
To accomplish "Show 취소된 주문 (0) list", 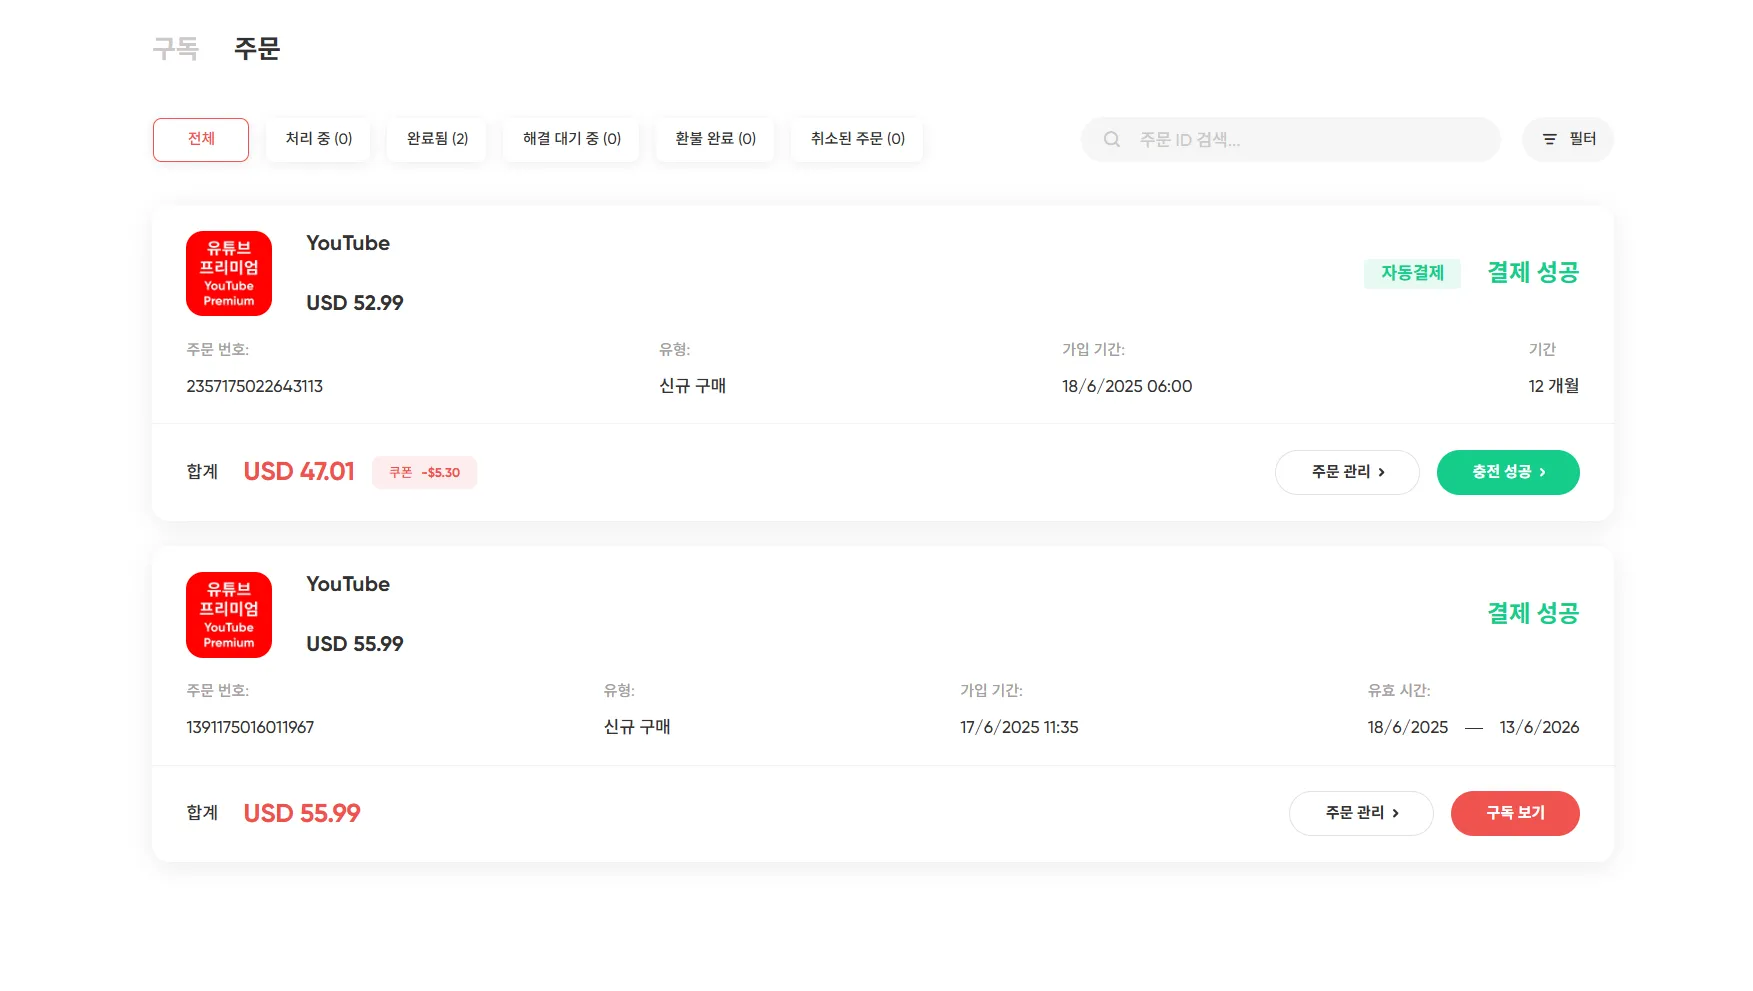I will pos(857,140).
